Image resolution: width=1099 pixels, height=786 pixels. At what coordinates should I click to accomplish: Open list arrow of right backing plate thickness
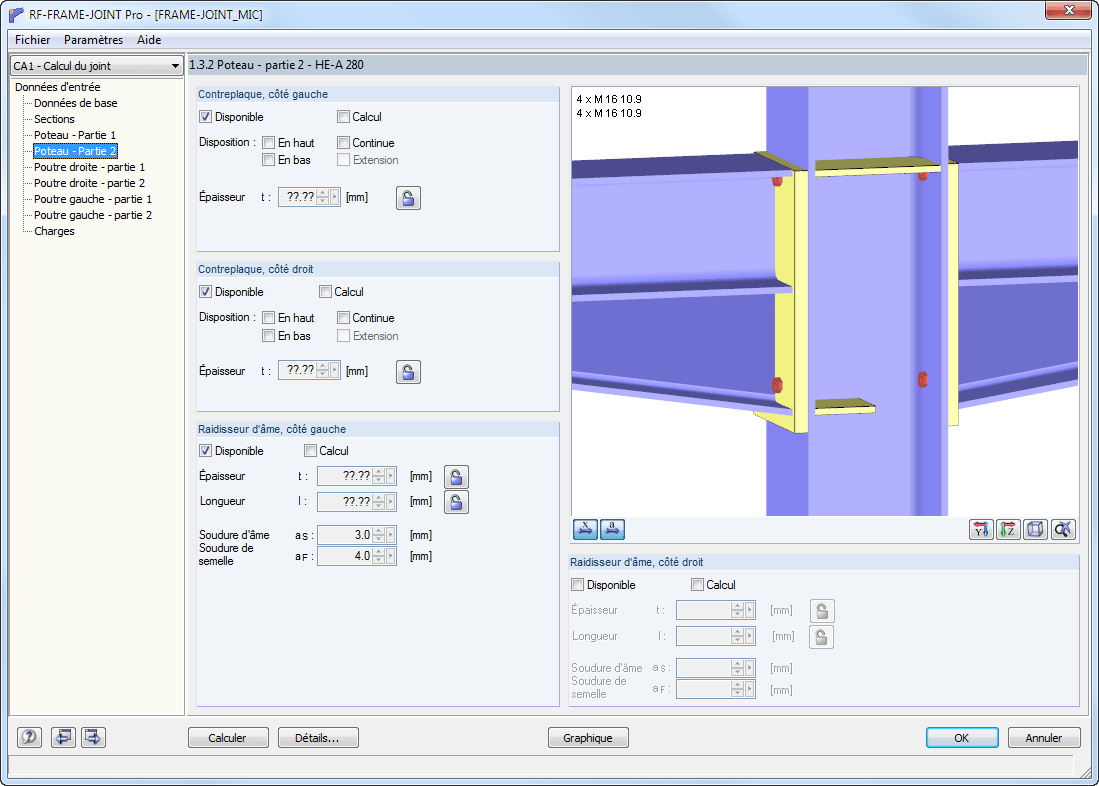click(335, 370)
